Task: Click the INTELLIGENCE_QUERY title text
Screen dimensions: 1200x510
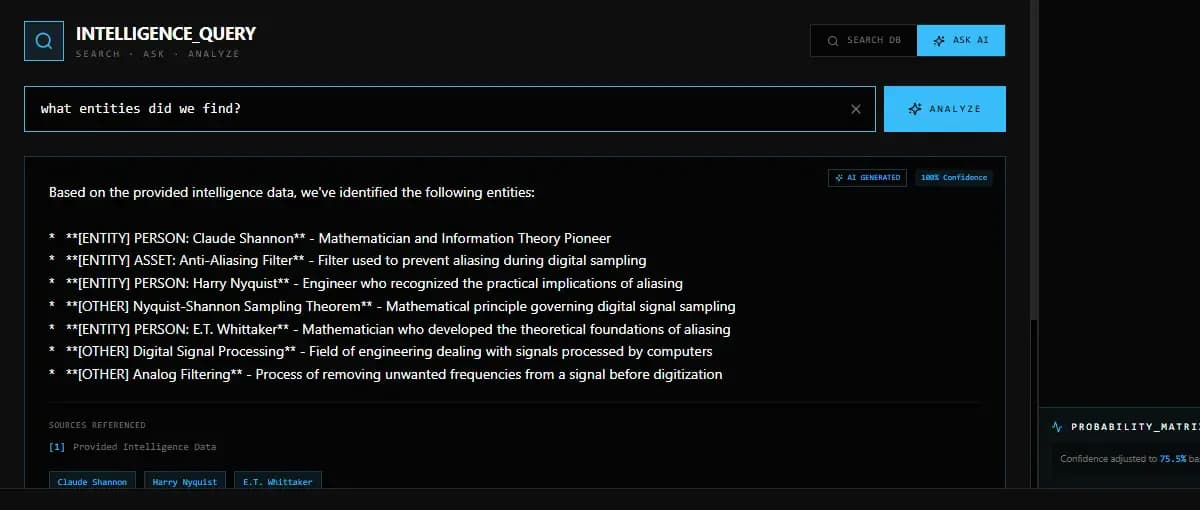Action: (166, 34)
